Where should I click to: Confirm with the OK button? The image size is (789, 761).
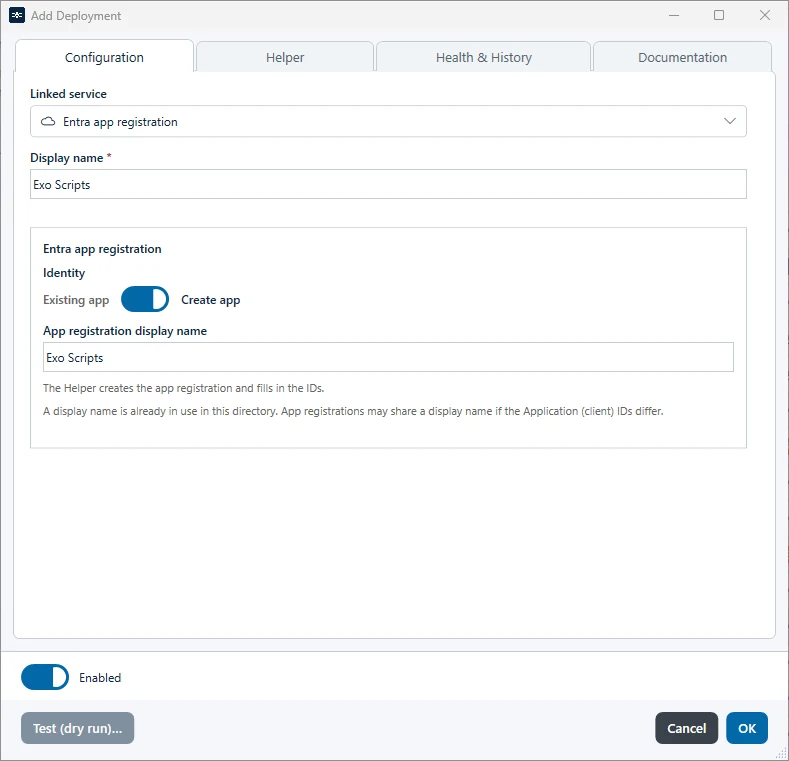click(x=747, y=728)
